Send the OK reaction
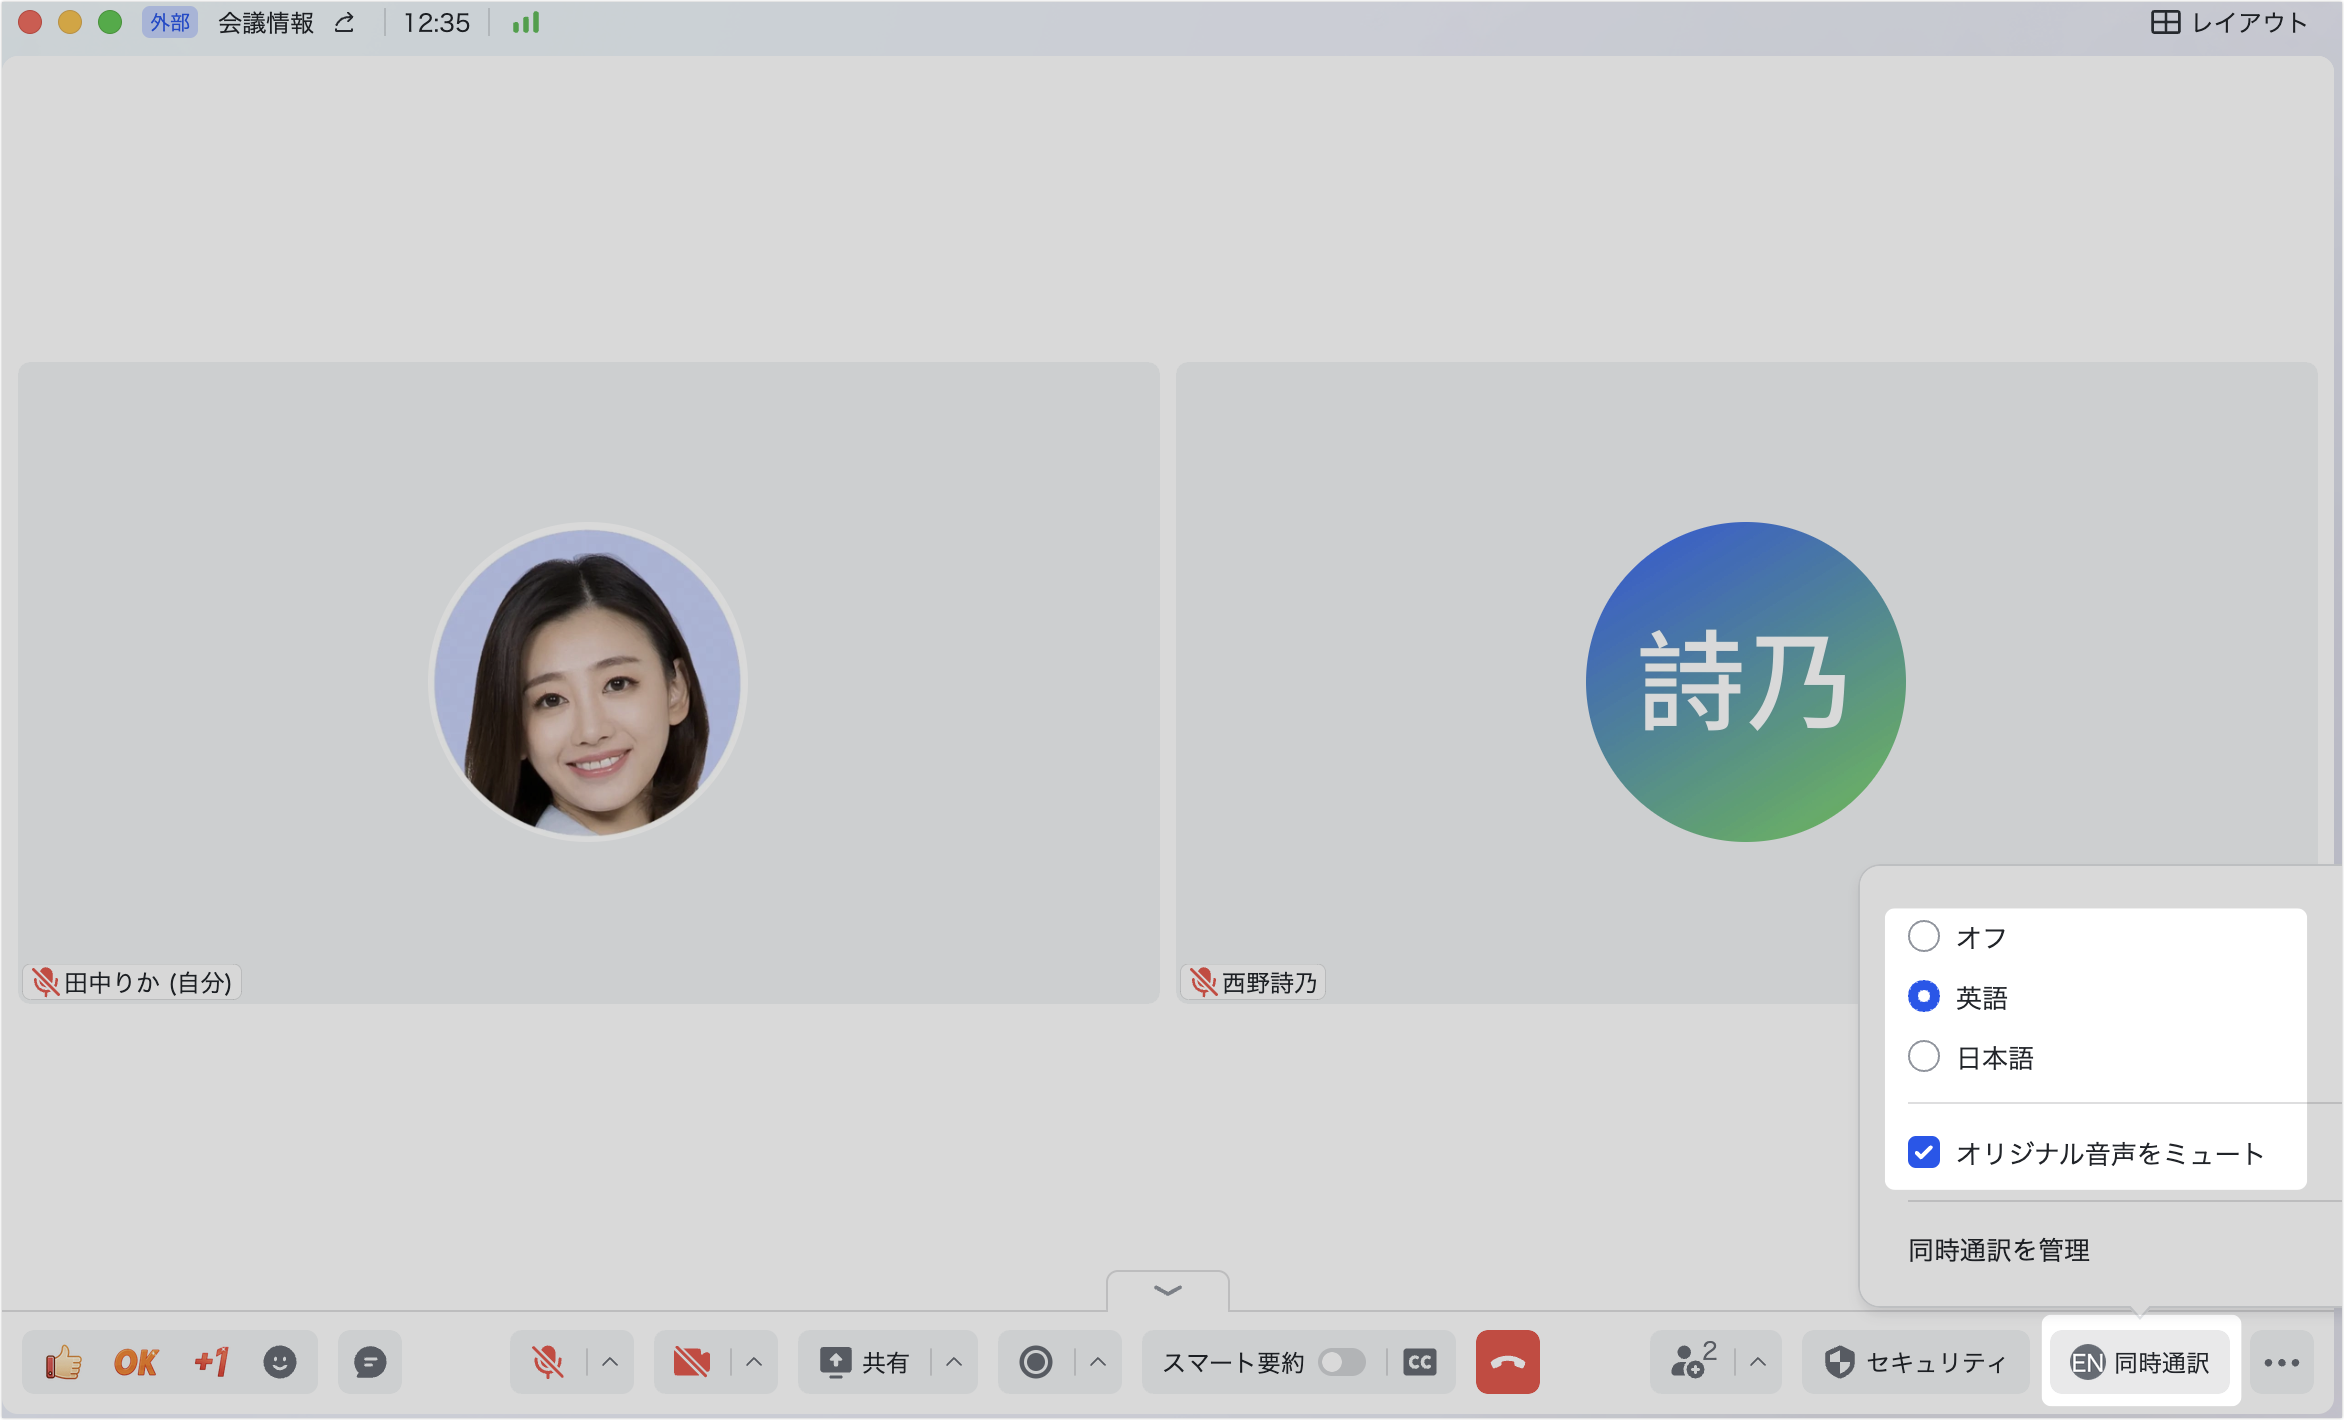 136,1362
